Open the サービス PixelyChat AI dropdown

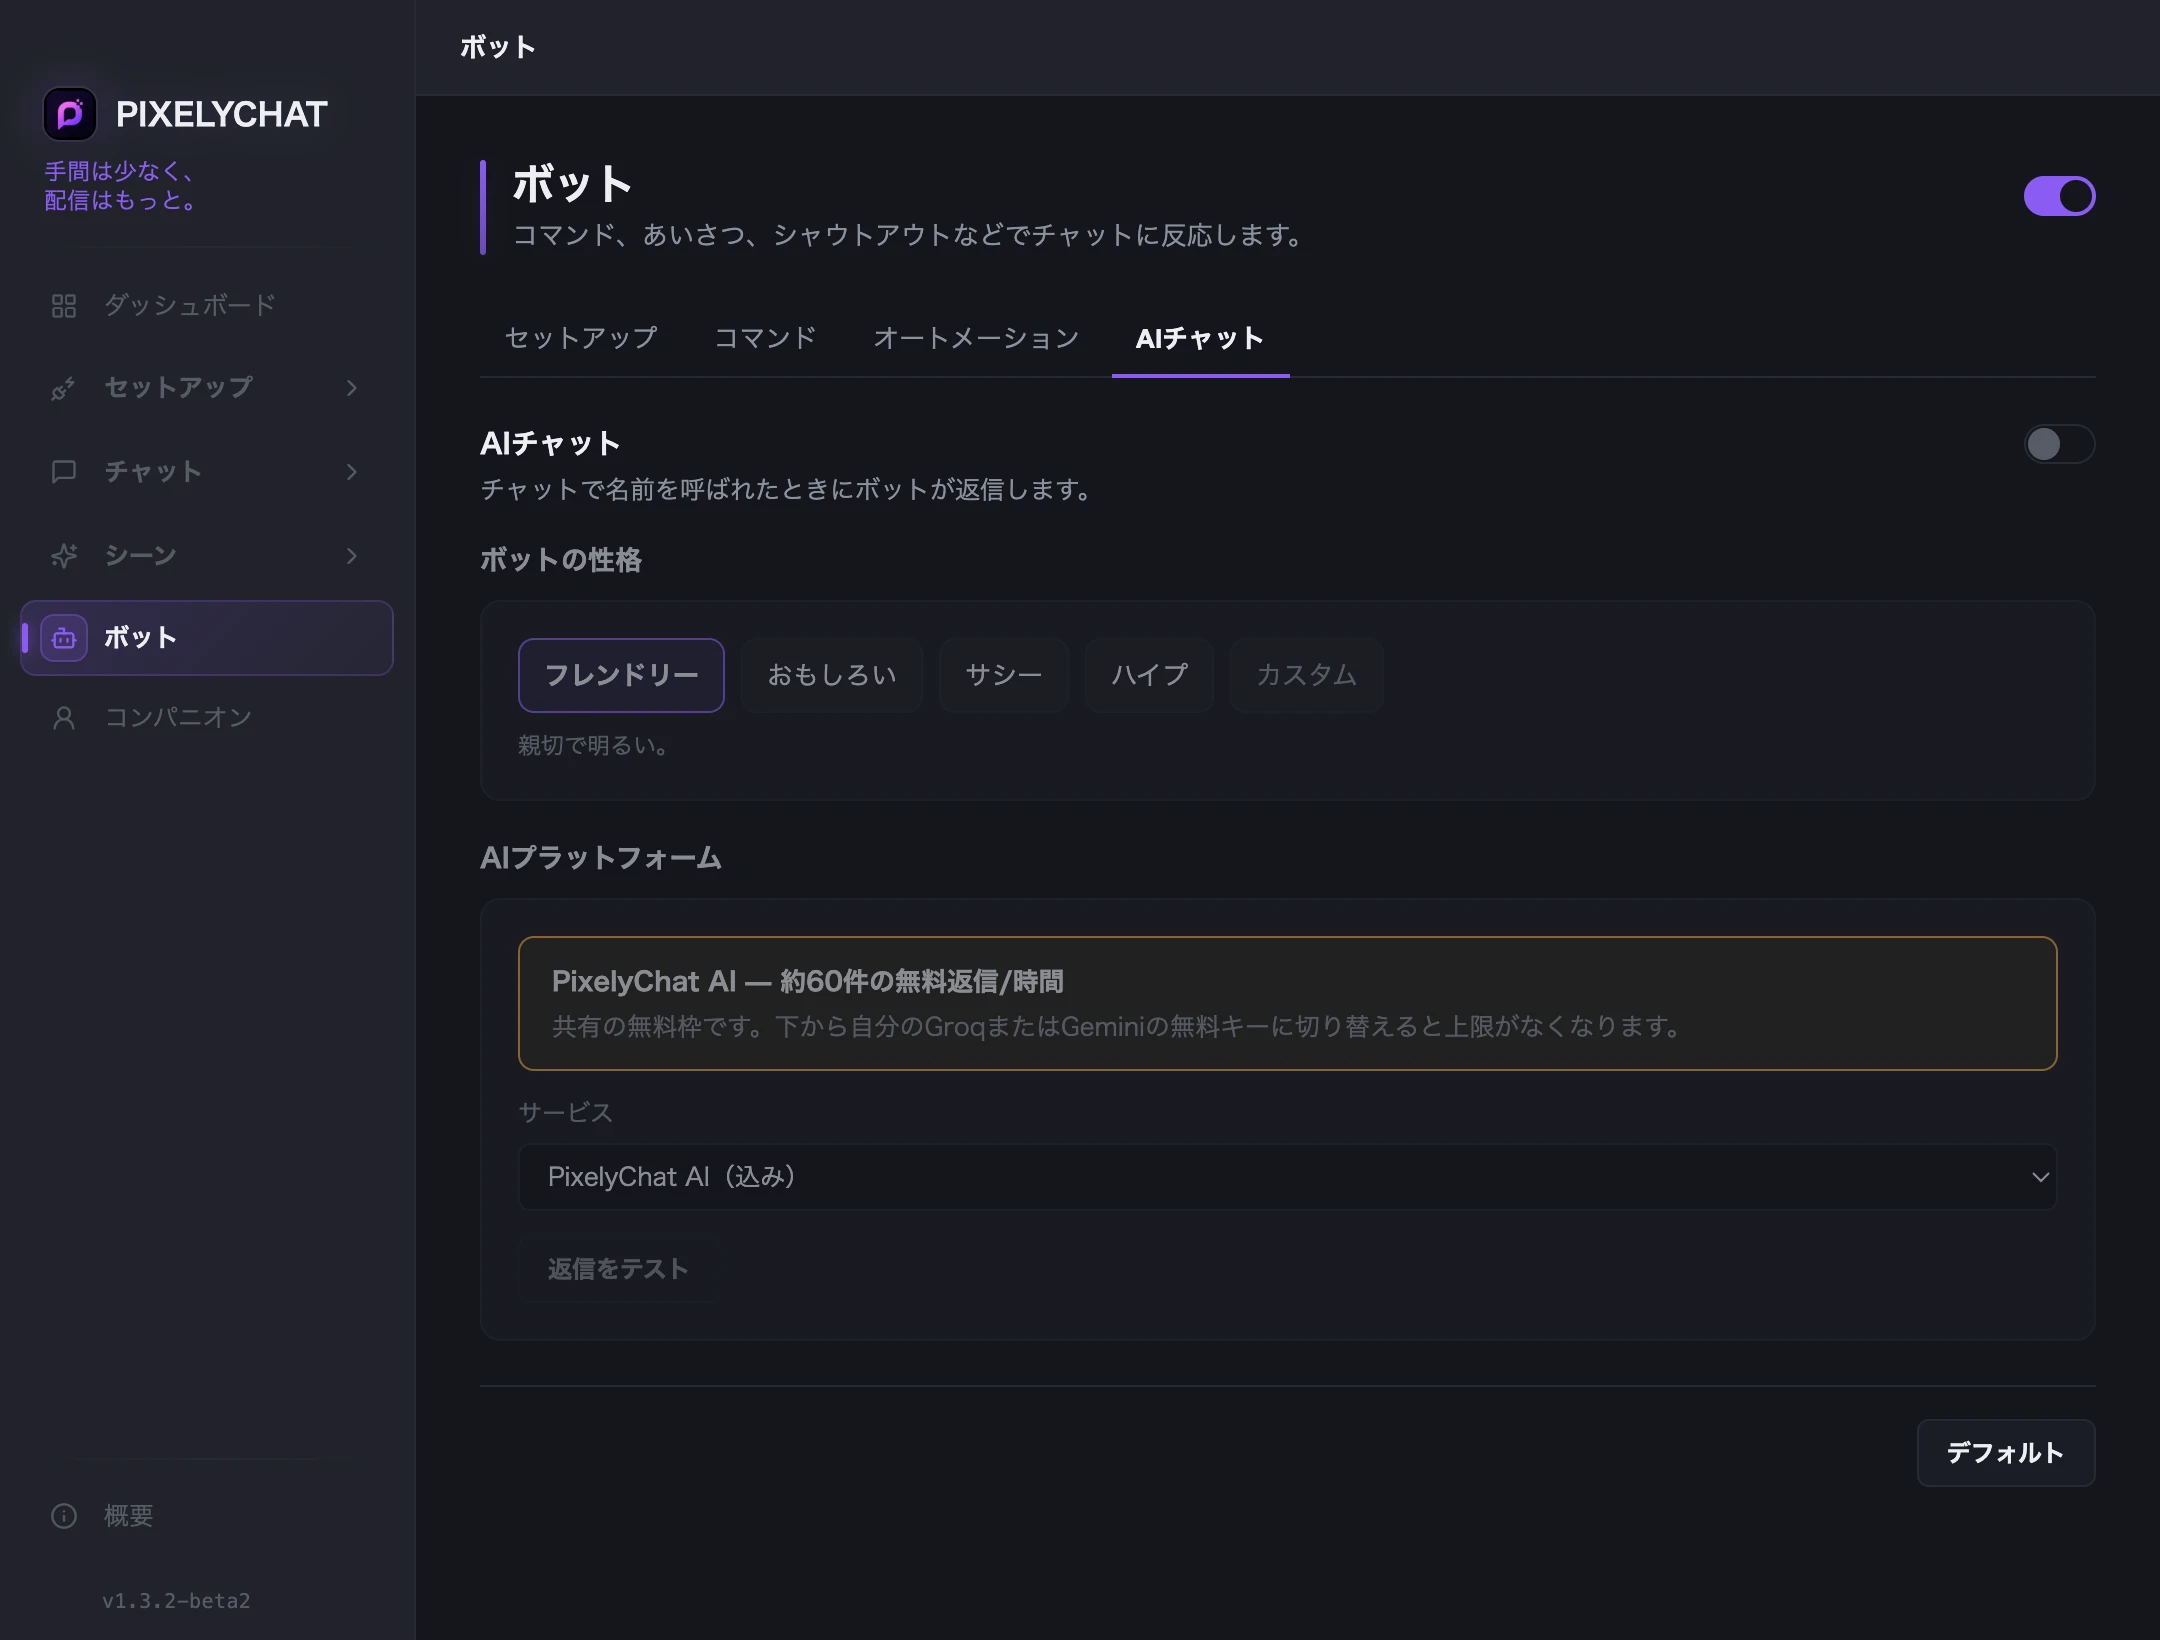pos(1287,1177)
